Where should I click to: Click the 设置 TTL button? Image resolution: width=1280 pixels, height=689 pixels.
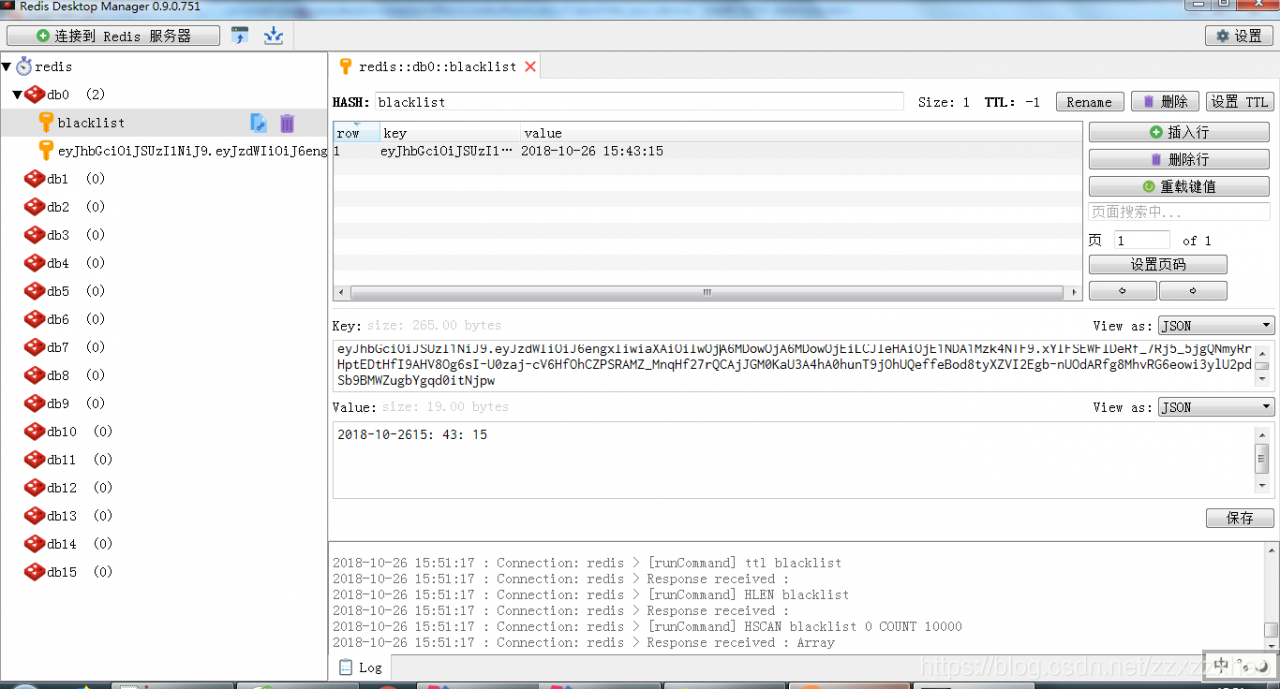click(1239, 102)
